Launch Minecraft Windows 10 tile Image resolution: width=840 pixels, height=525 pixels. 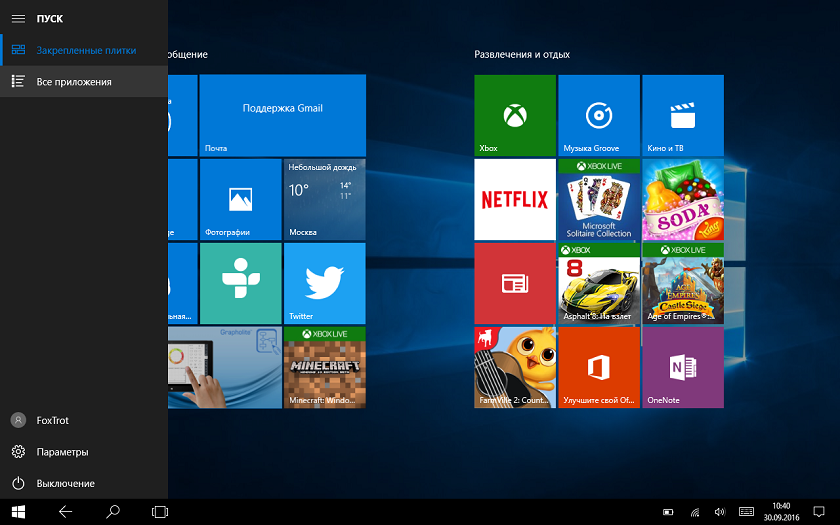point(324,367)
